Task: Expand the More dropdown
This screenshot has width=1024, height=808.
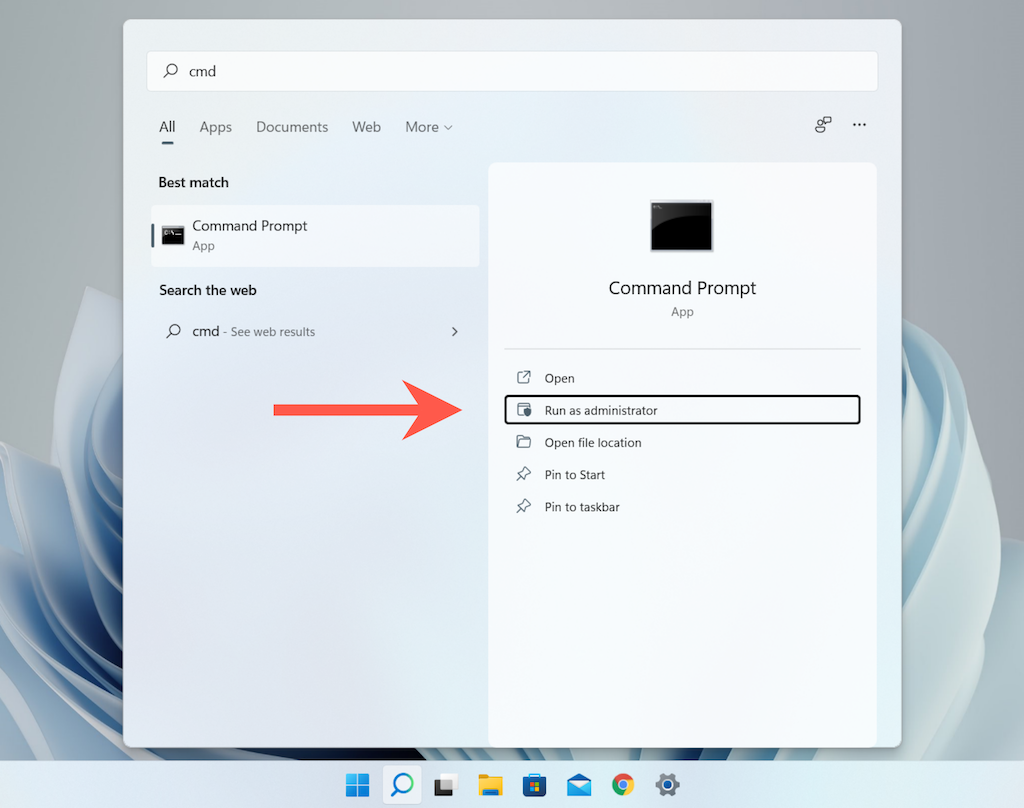Action: tap(428, 127)
